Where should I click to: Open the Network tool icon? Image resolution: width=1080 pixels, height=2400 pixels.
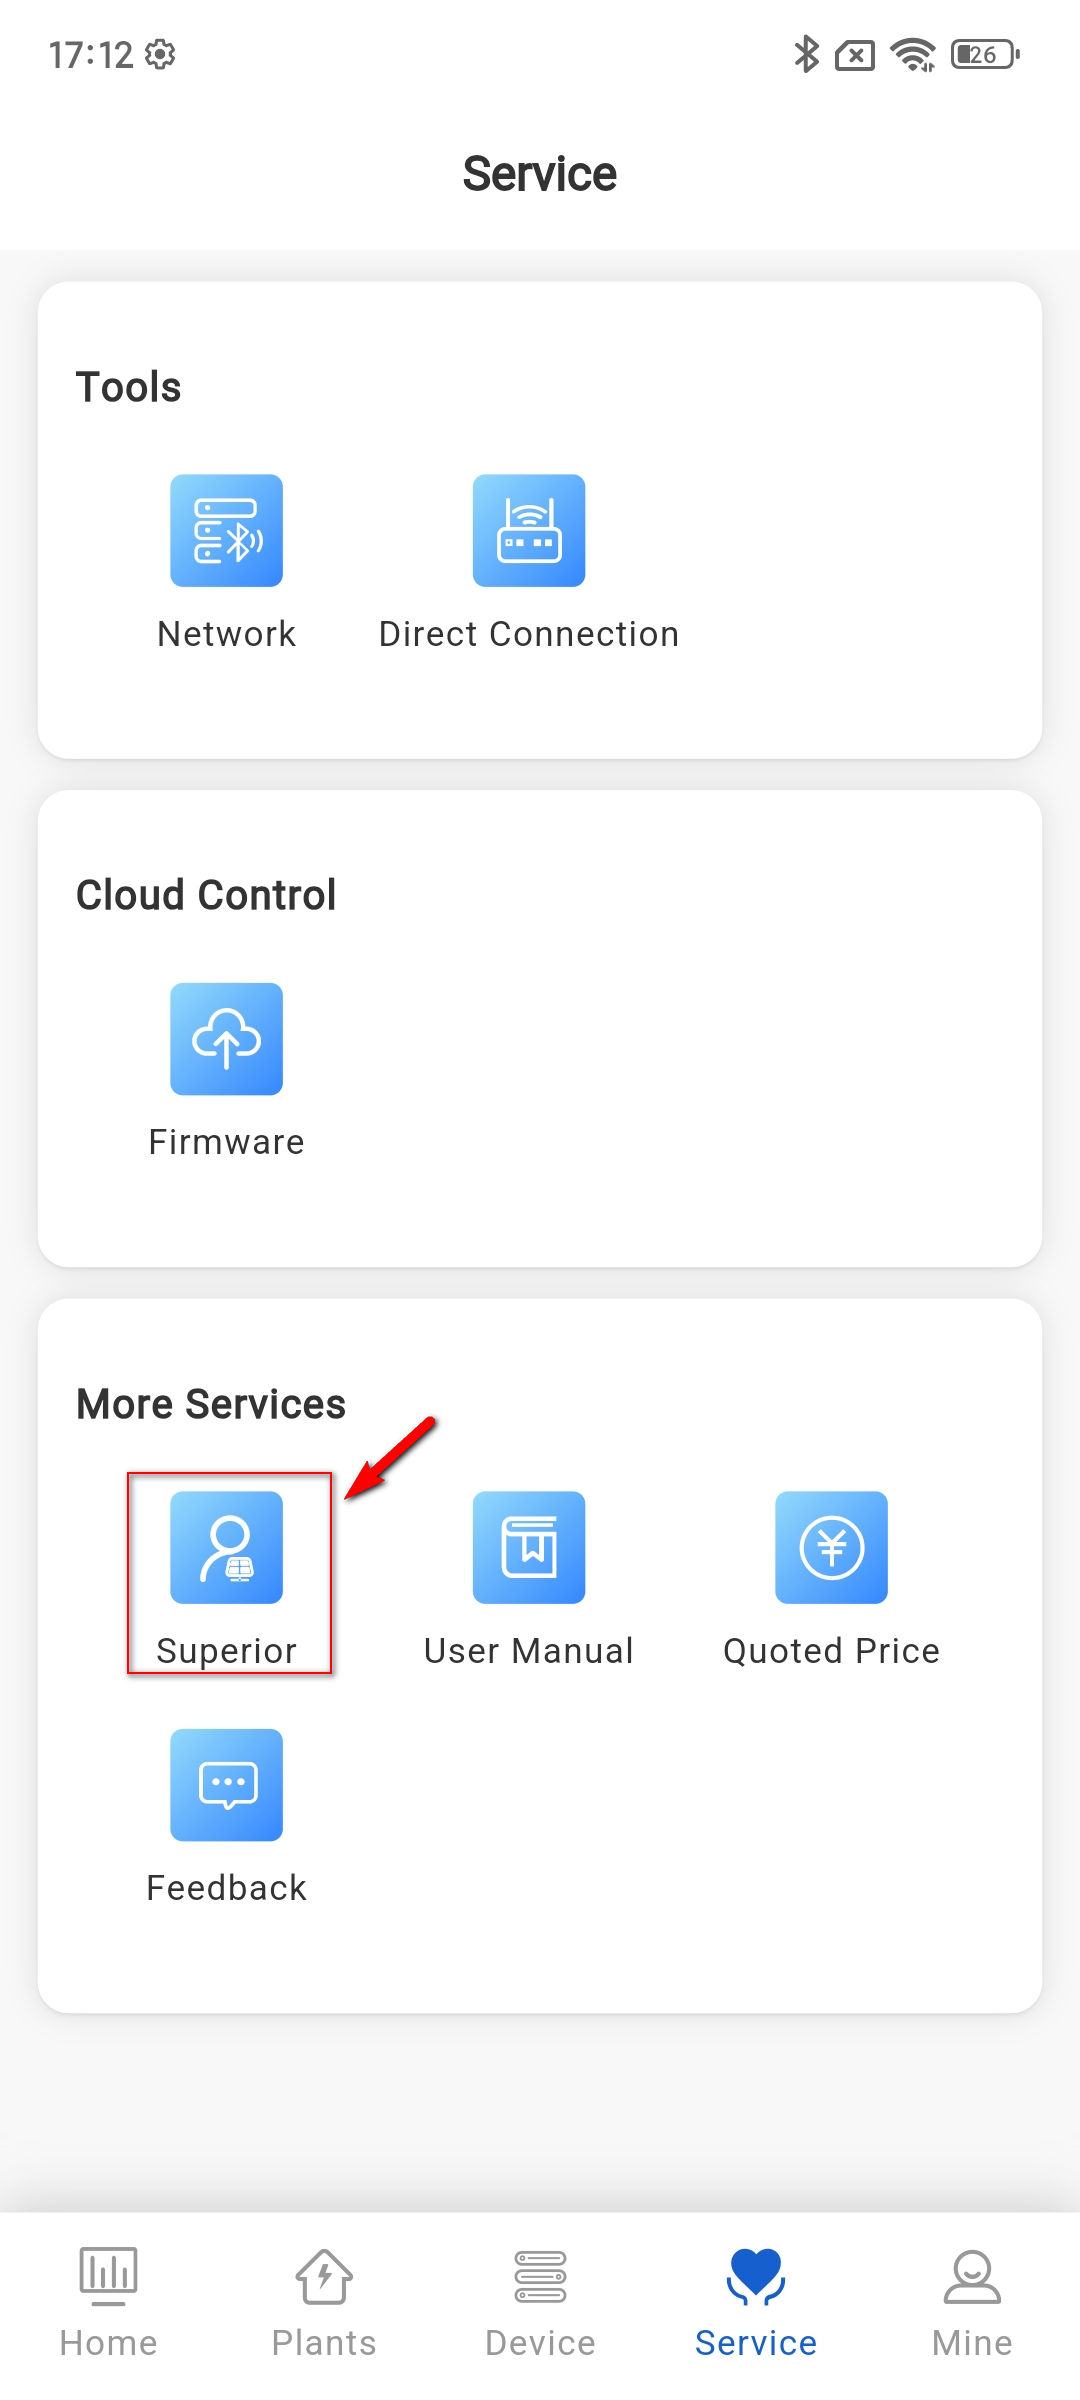(227, 531)
